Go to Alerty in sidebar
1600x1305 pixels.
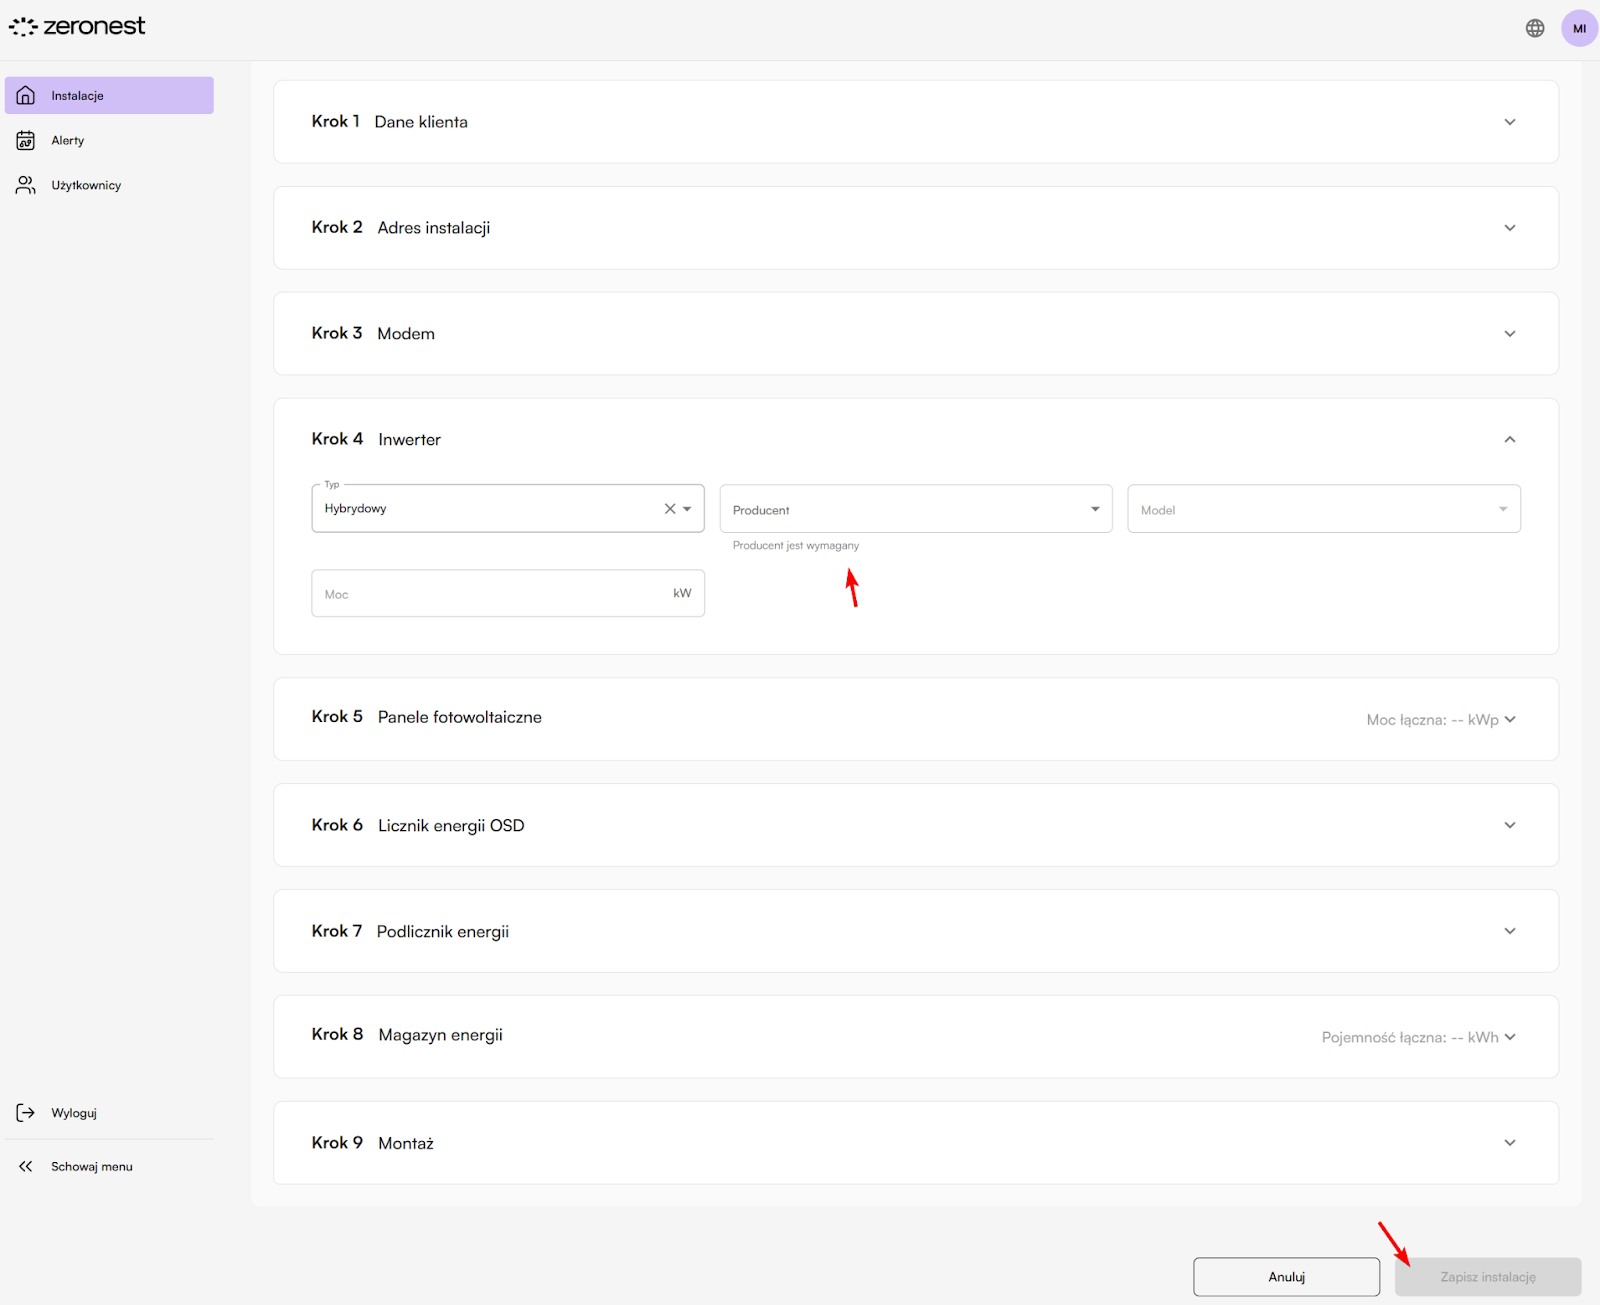click(68, 141)
